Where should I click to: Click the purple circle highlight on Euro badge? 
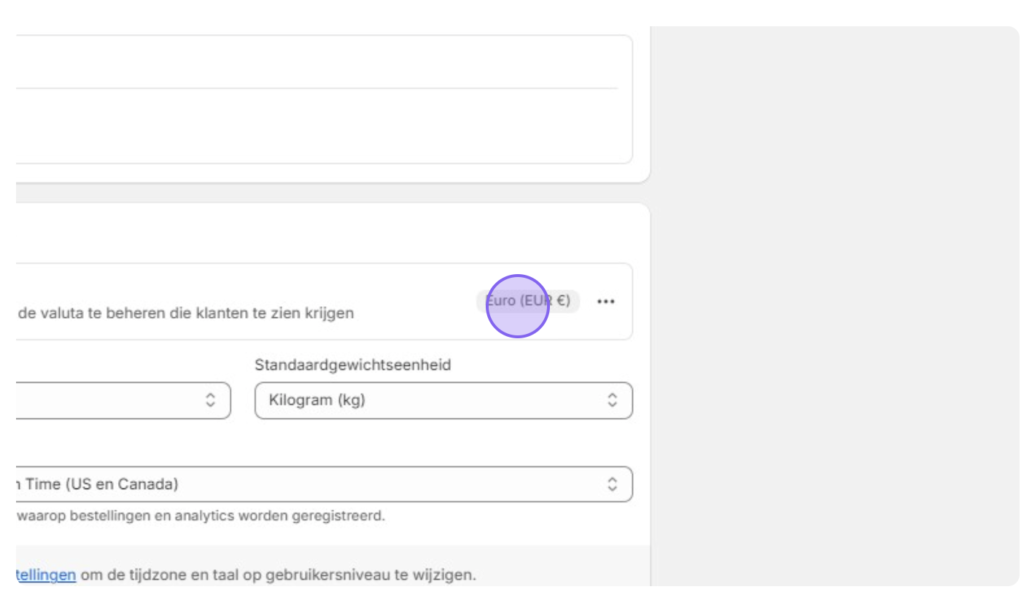[517, 306]
